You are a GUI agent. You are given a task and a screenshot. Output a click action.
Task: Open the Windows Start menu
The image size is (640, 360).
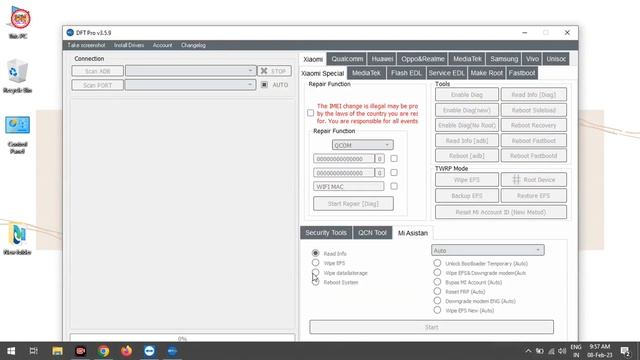[11, 351]
